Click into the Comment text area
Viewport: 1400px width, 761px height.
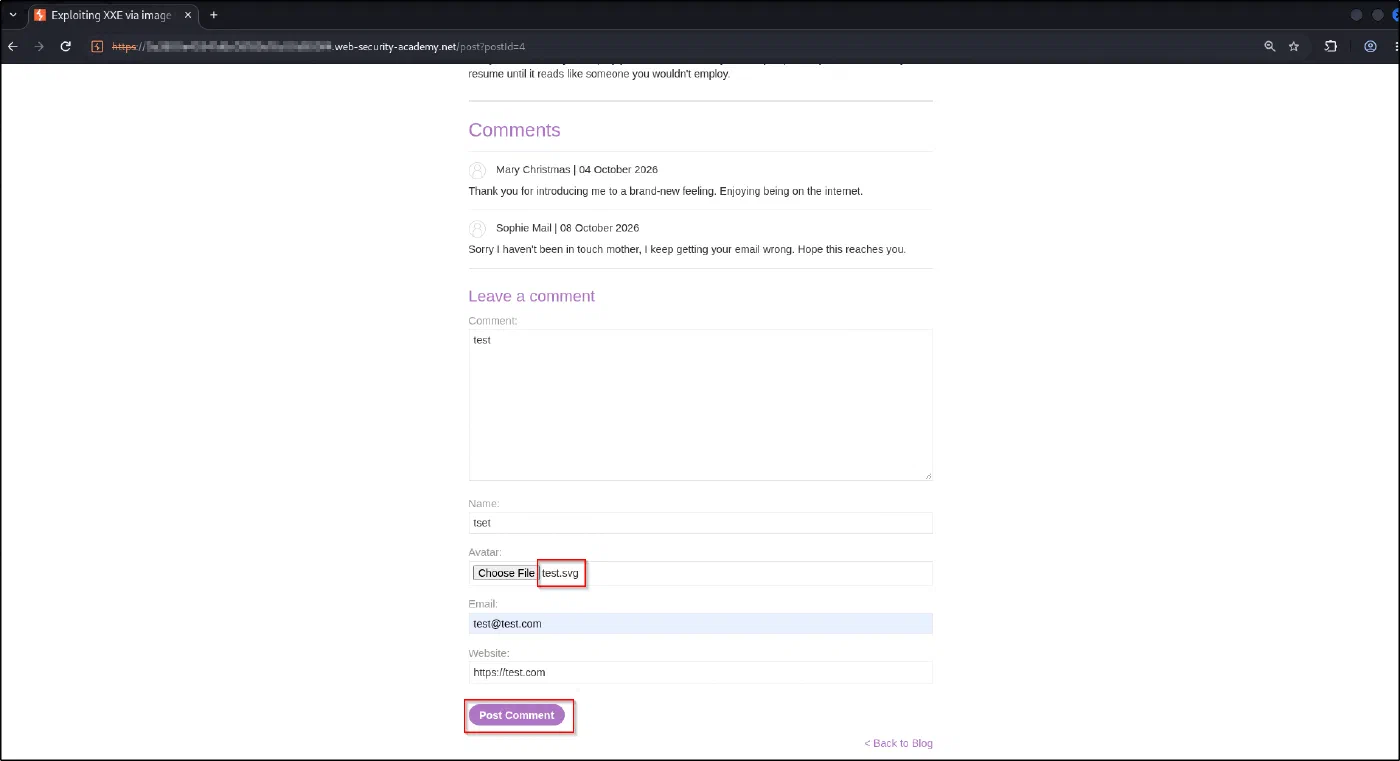tap(700, 405)
